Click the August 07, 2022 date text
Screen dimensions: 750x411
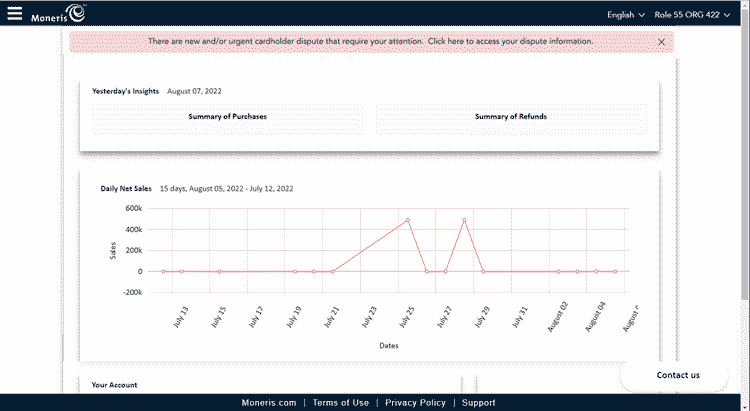click(194, 91)
